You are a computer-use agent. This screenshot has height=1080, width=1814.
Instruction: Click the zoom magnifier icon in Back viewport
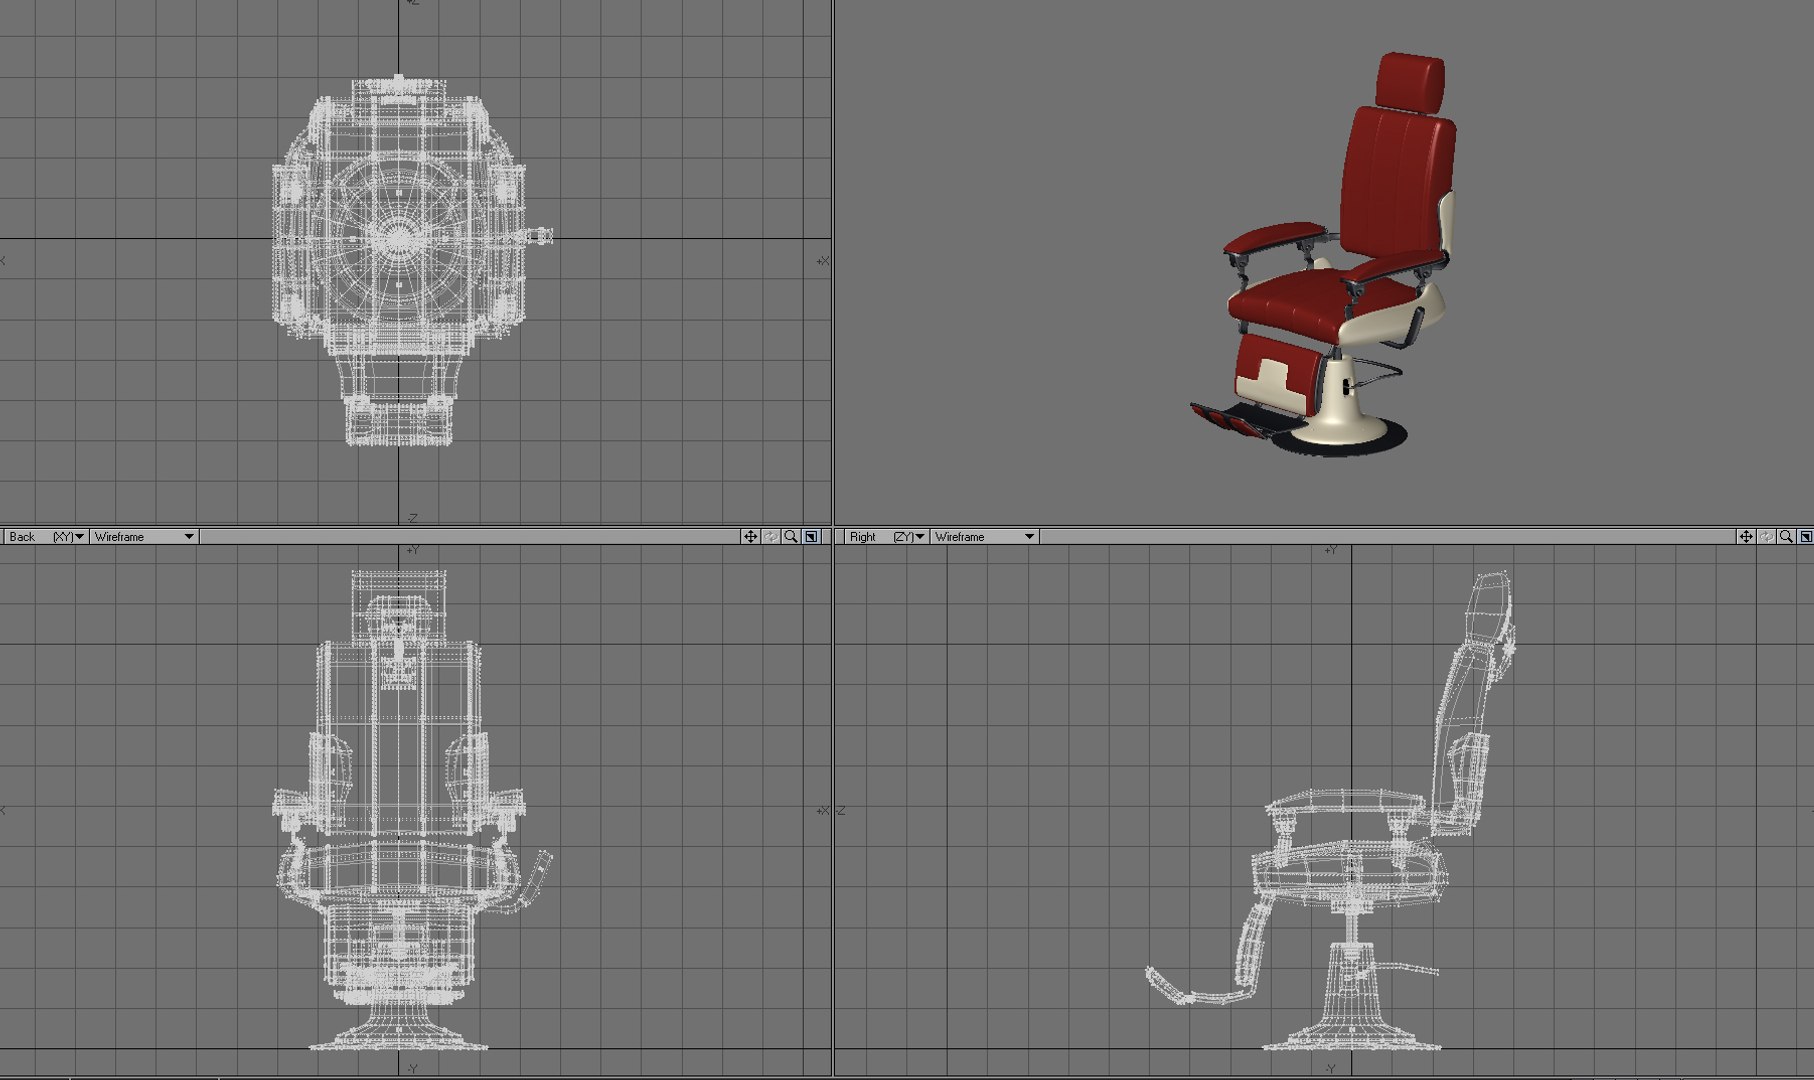pyautogui.click(x=791, y=537)
